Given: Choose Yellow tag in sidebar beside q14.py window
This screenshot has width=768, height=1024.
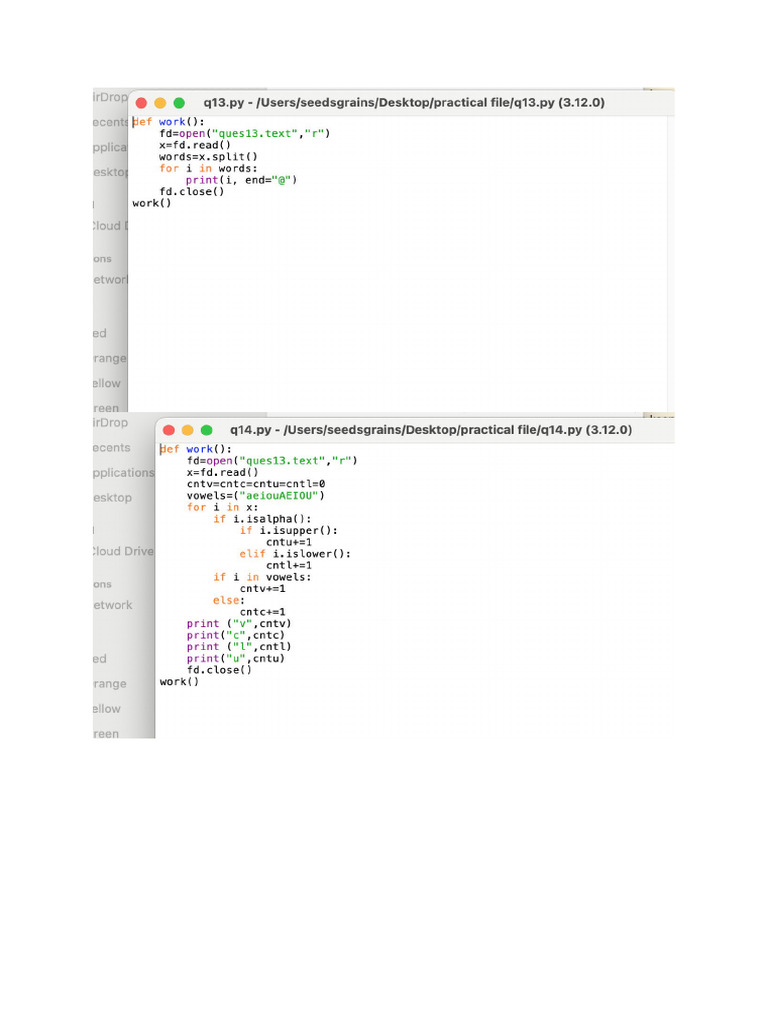Looking at the screenshot, I should click(107, 709).
